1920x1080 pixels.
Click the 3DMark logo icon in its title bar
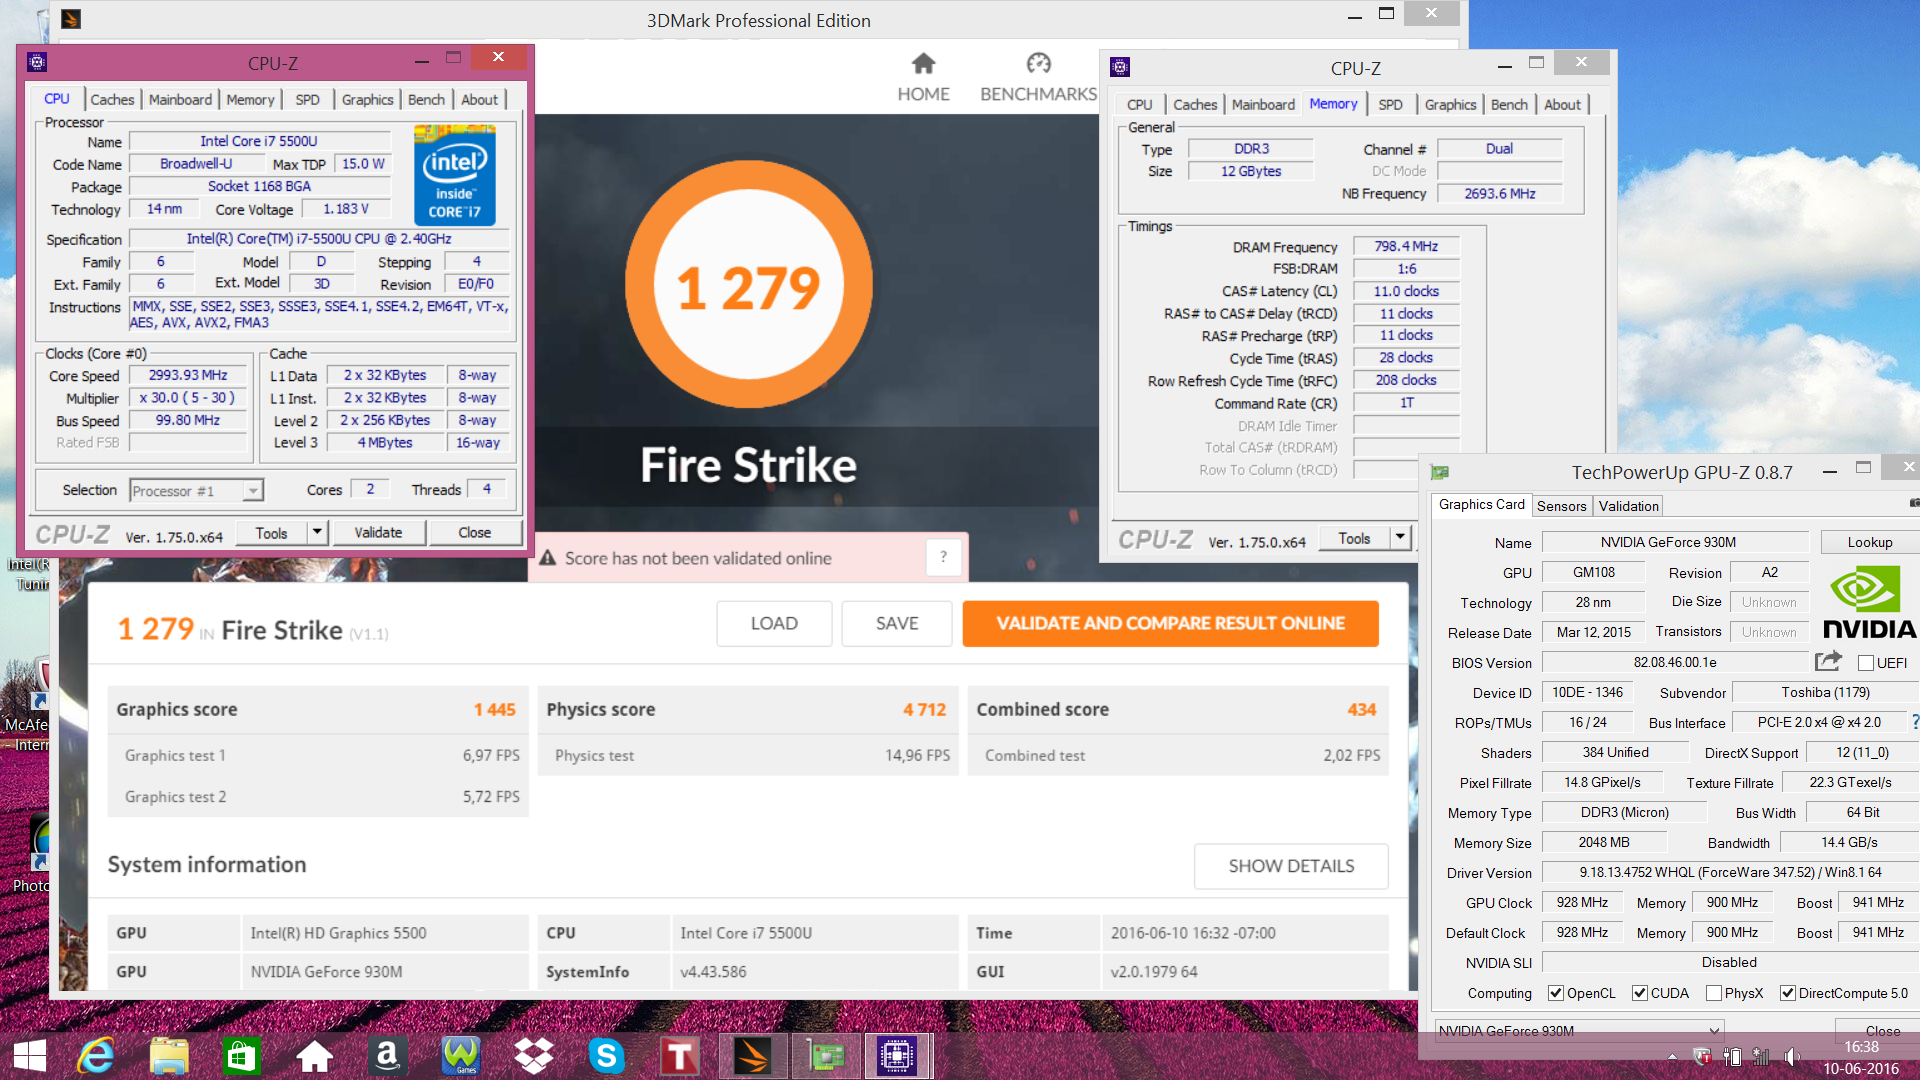pyautogui.click(x=71, y=19)
